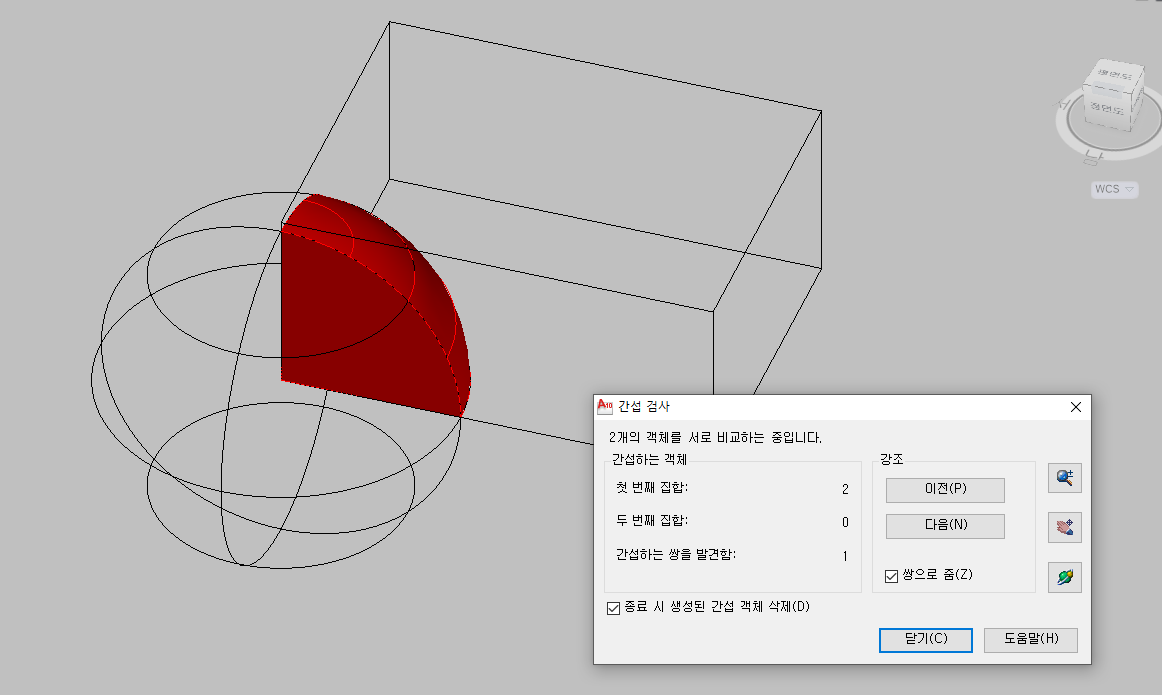
Task: Click the 이전(P) previous button
Action: click(945, 490)
